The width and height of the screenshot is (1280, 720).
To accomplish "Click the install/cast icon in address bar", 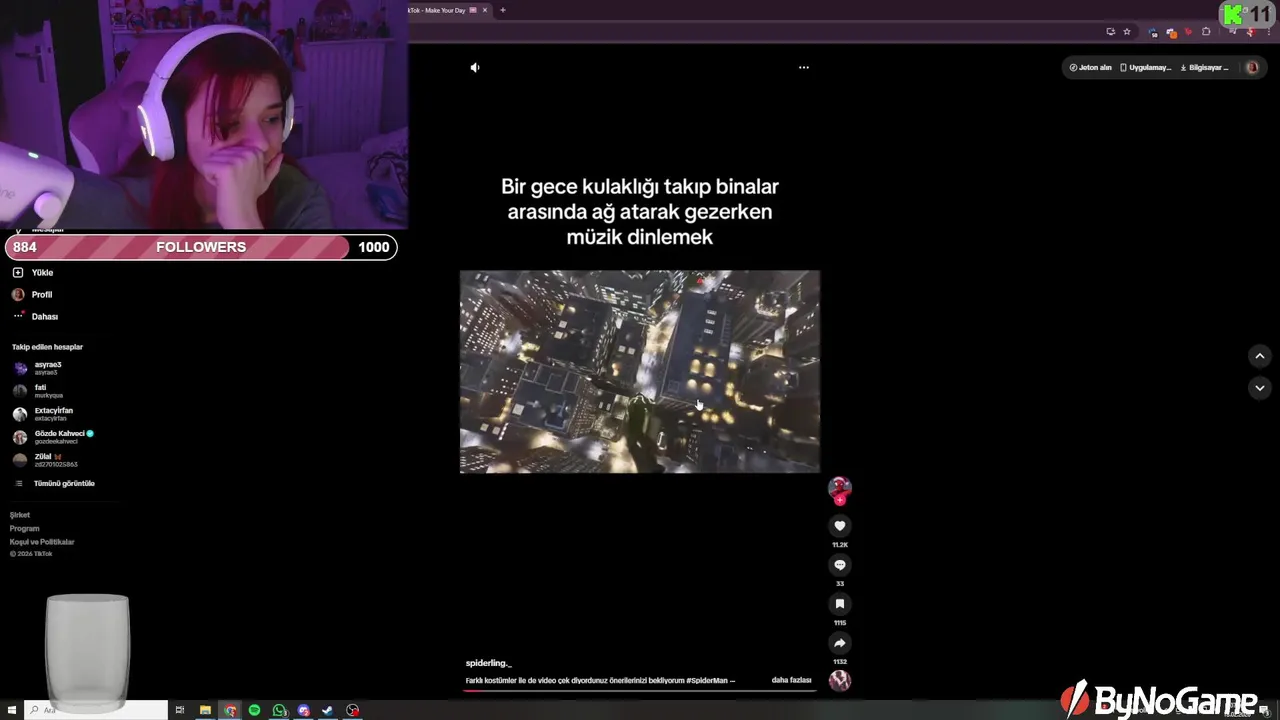I will (x=1110, y=32).
